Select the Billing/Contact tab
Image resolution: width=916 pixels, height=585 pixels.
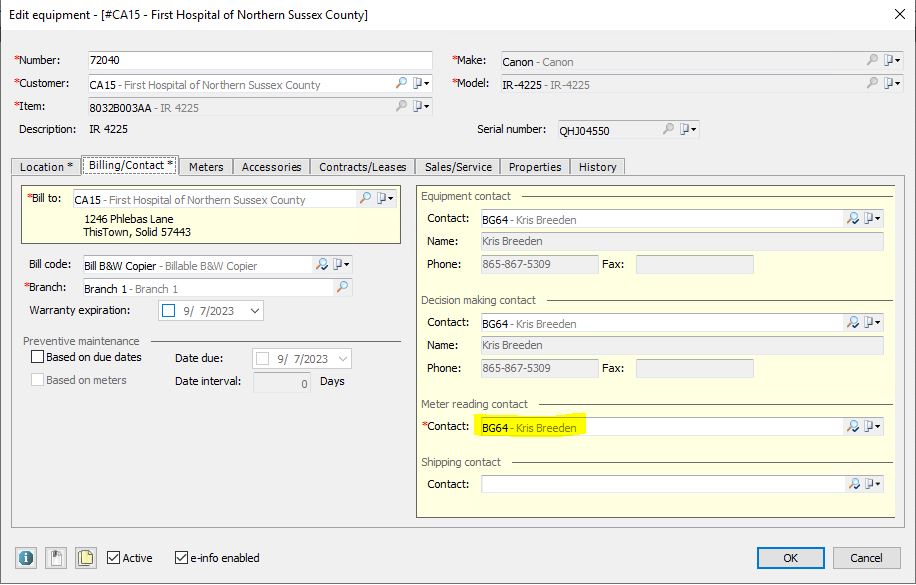(x=130, y=165)
